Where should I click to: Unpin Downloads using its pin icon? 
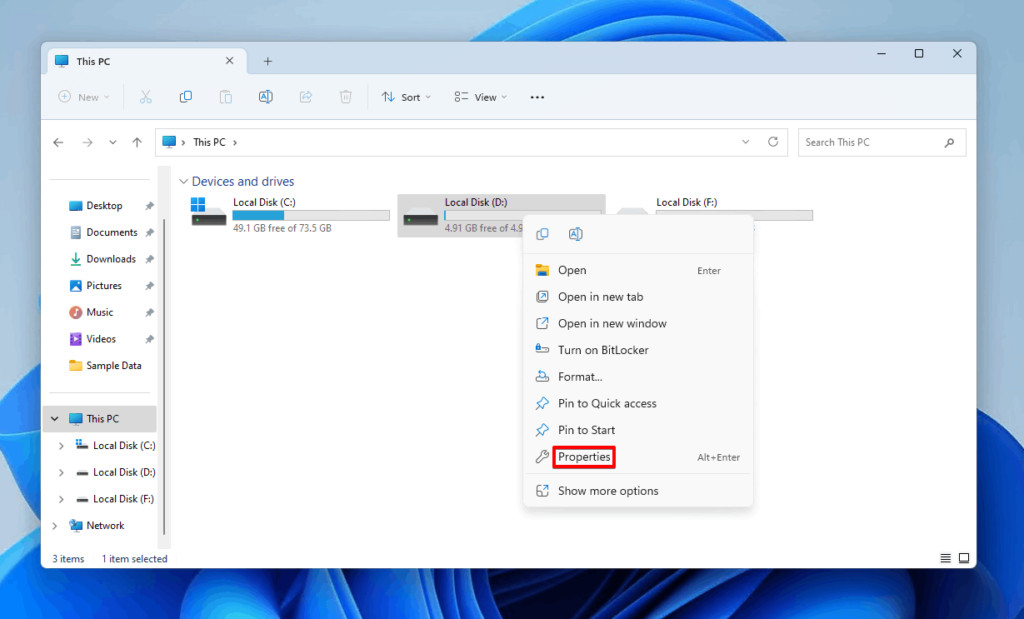[149, 259]
